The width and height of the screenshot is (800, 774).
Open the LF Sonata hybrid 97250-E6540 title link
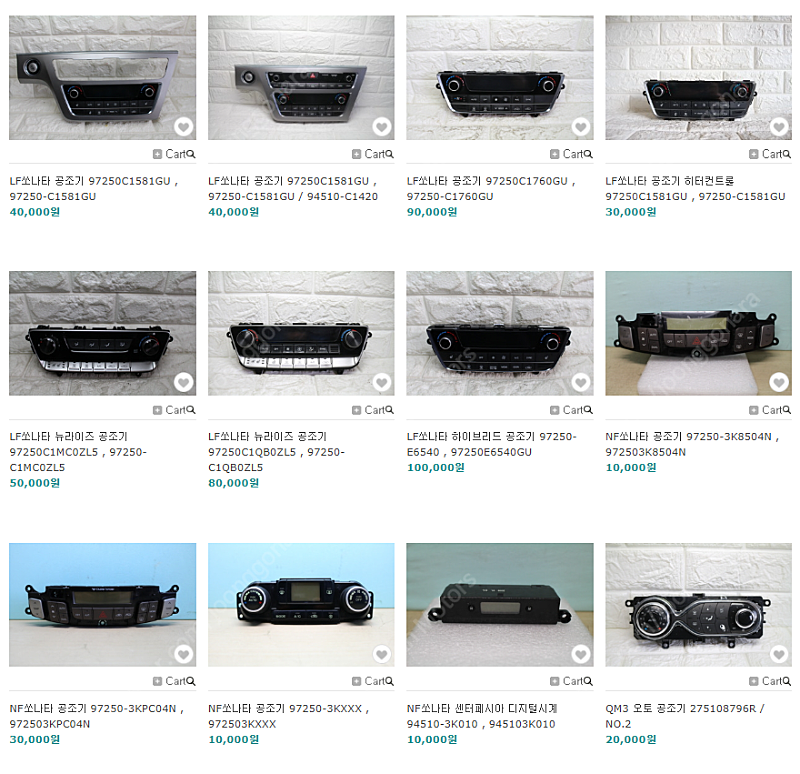click(491, 444)
